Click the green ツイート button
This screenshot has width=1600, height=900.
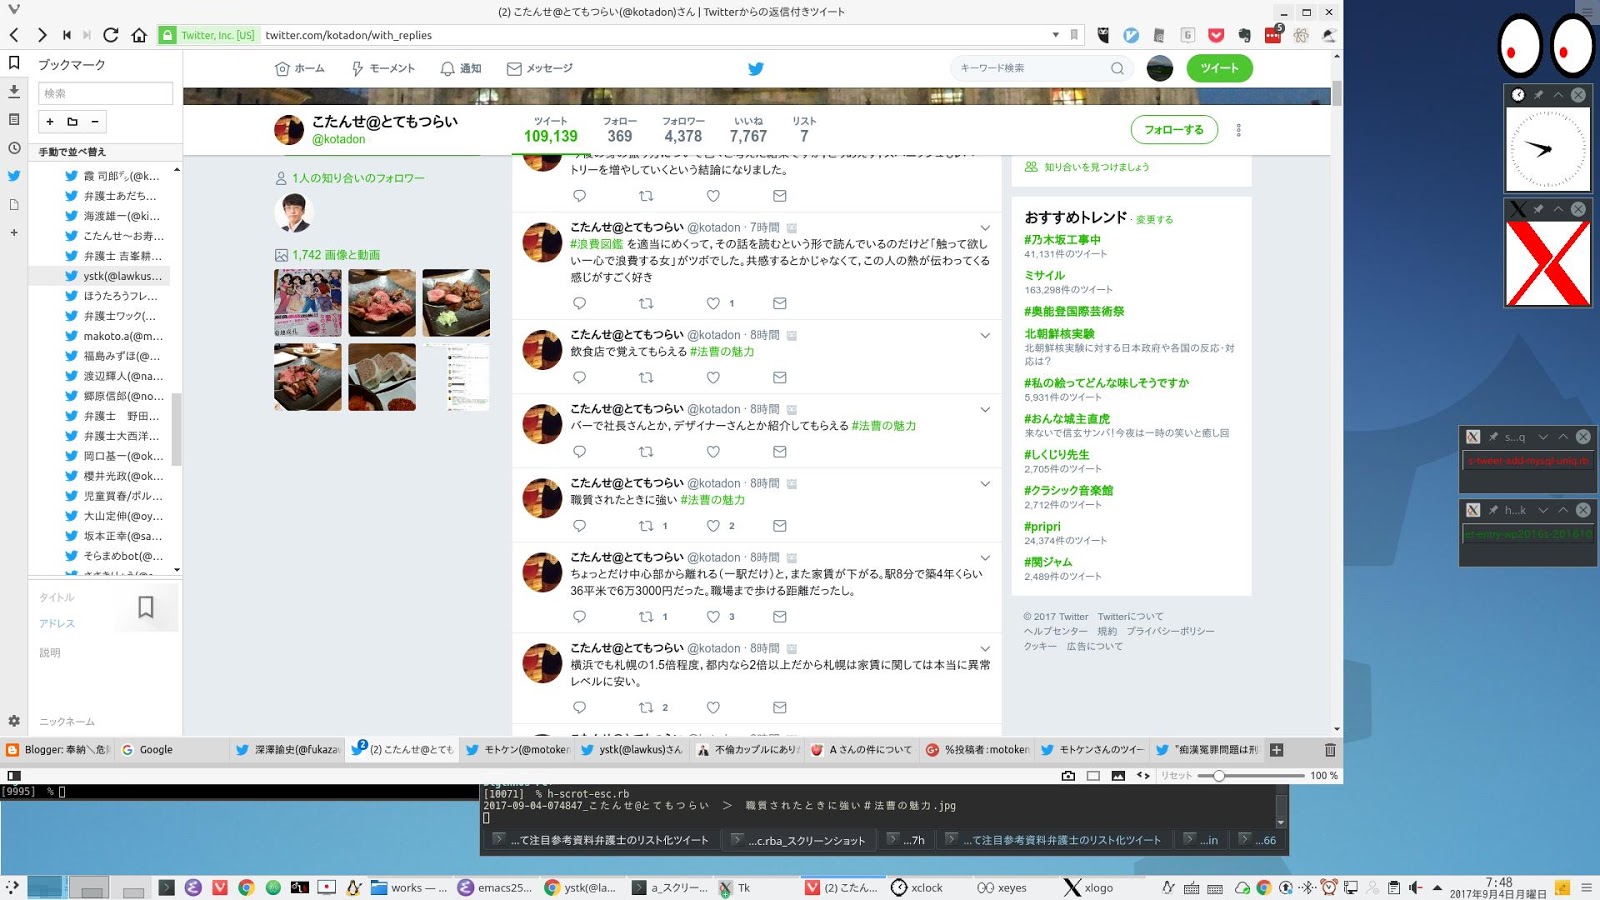pos(1219,68)
